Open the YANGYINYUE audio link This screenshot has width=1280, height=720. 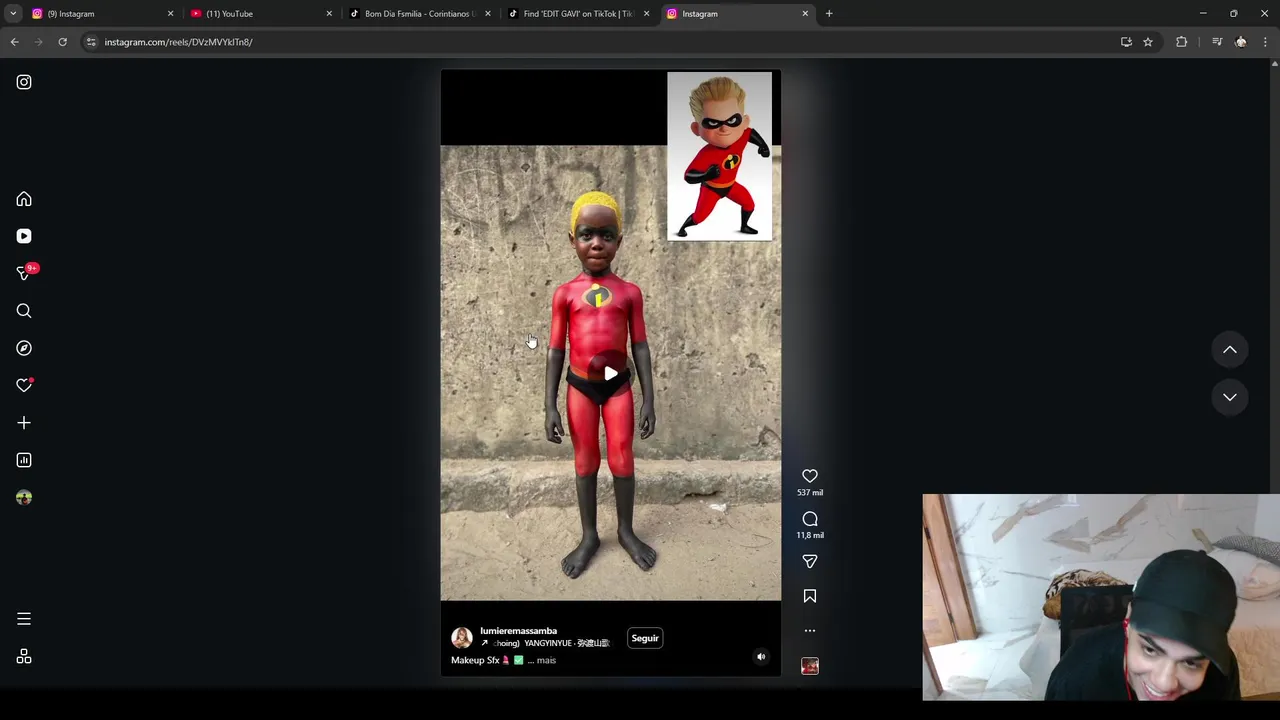pos(545,643)
